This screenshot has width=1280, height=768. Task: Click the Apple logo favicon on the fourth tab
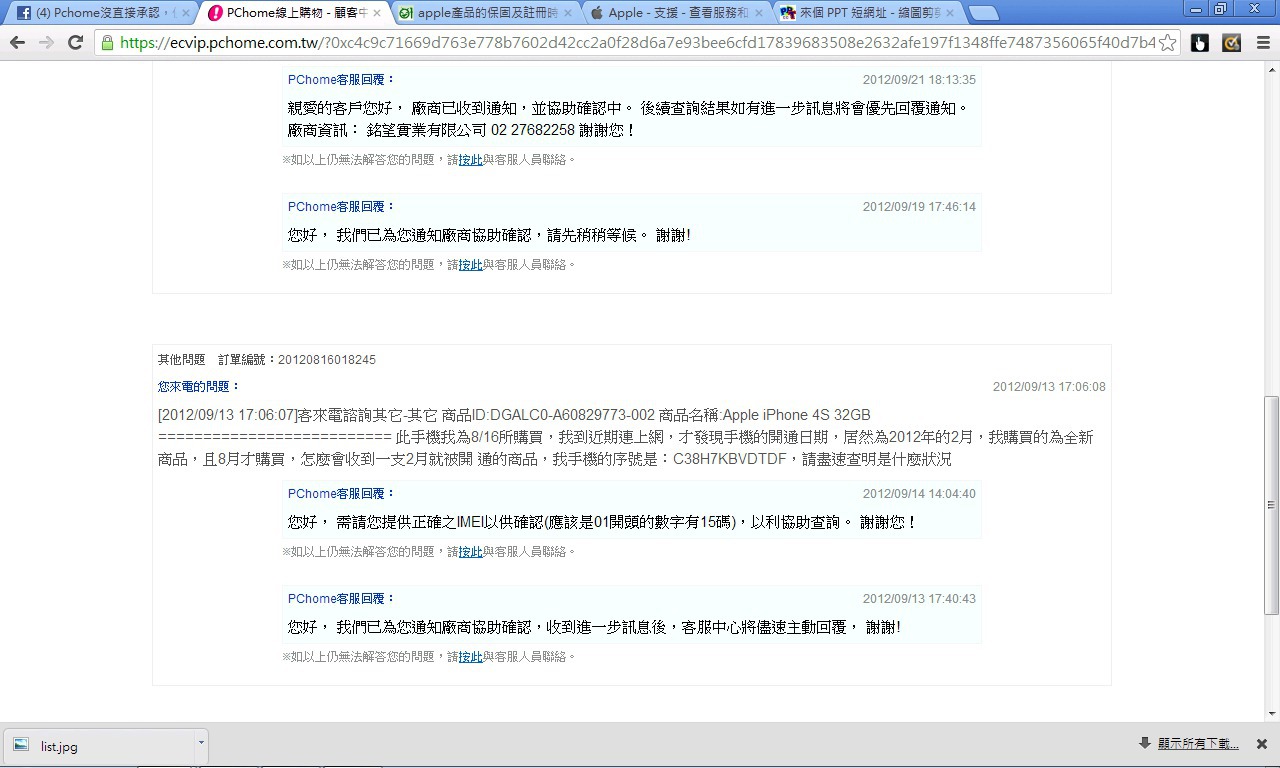pos(597,13)
